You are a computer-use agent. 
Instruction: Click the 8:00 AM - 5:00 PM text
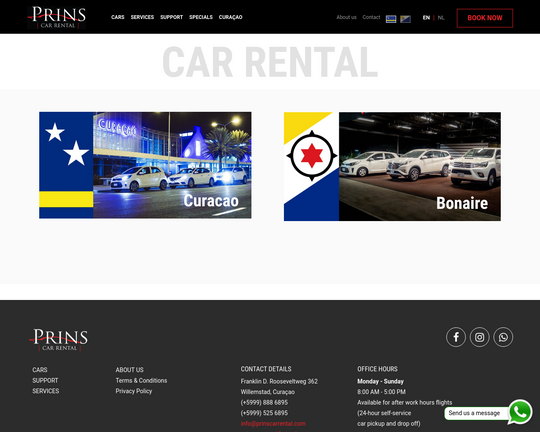click(381, 392)
